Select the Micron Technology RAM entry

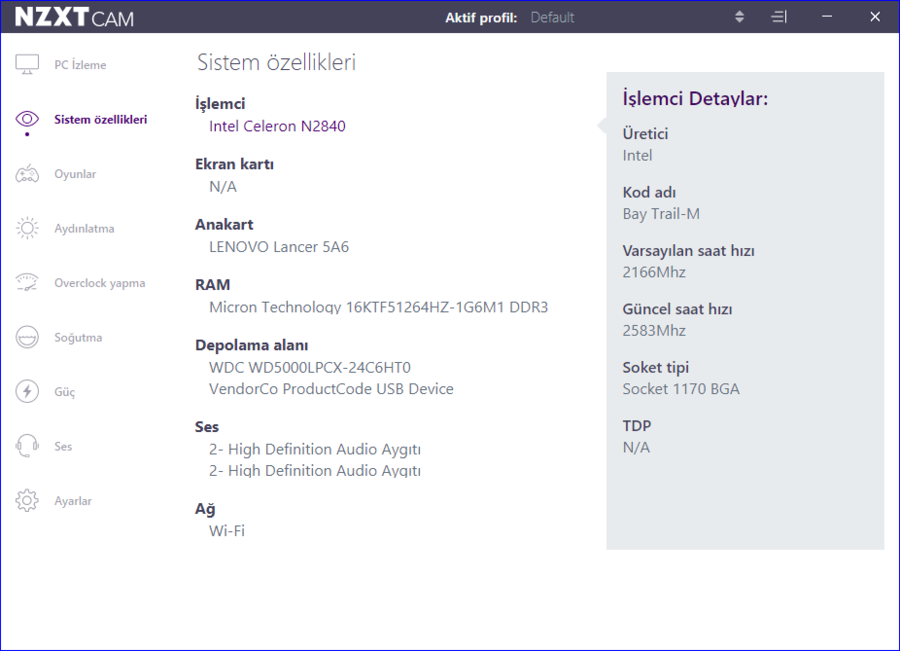378,307
